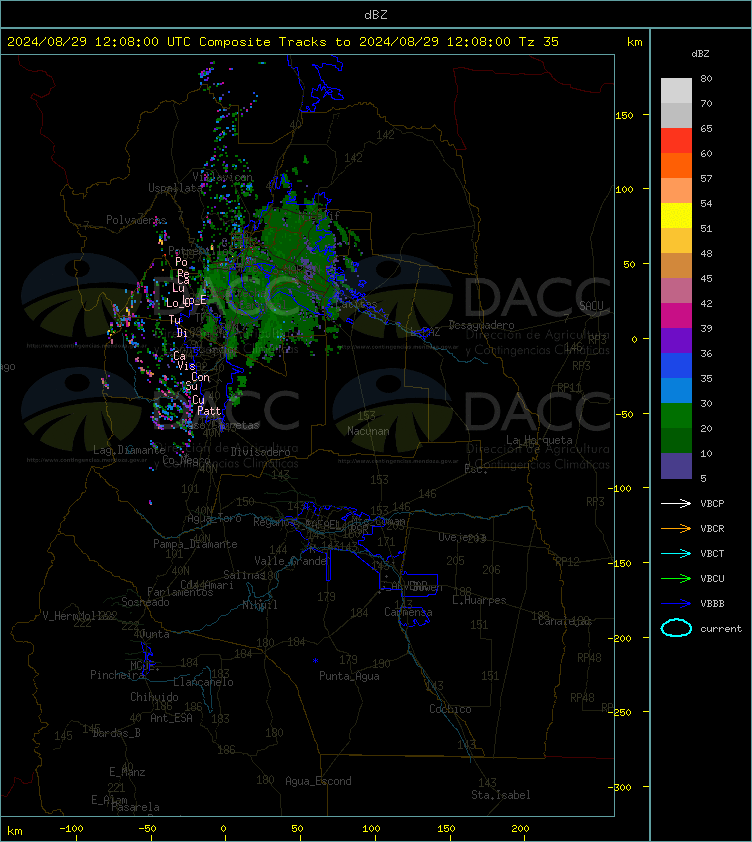Click the Llancanelo place label
The width and height of the screenshot is (752, 842).
(x=203, y=683)
